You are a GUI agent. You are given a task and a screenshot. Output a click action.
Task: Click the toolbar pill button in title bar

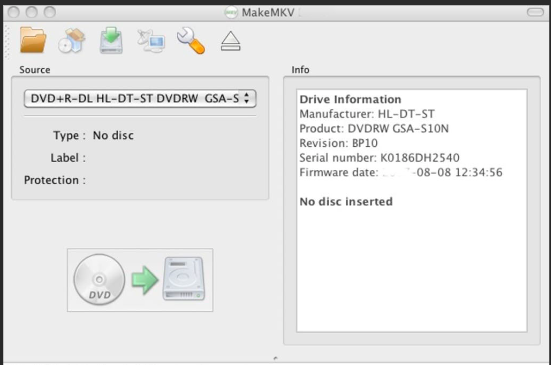pyautogui.click(x=535, y=12)
